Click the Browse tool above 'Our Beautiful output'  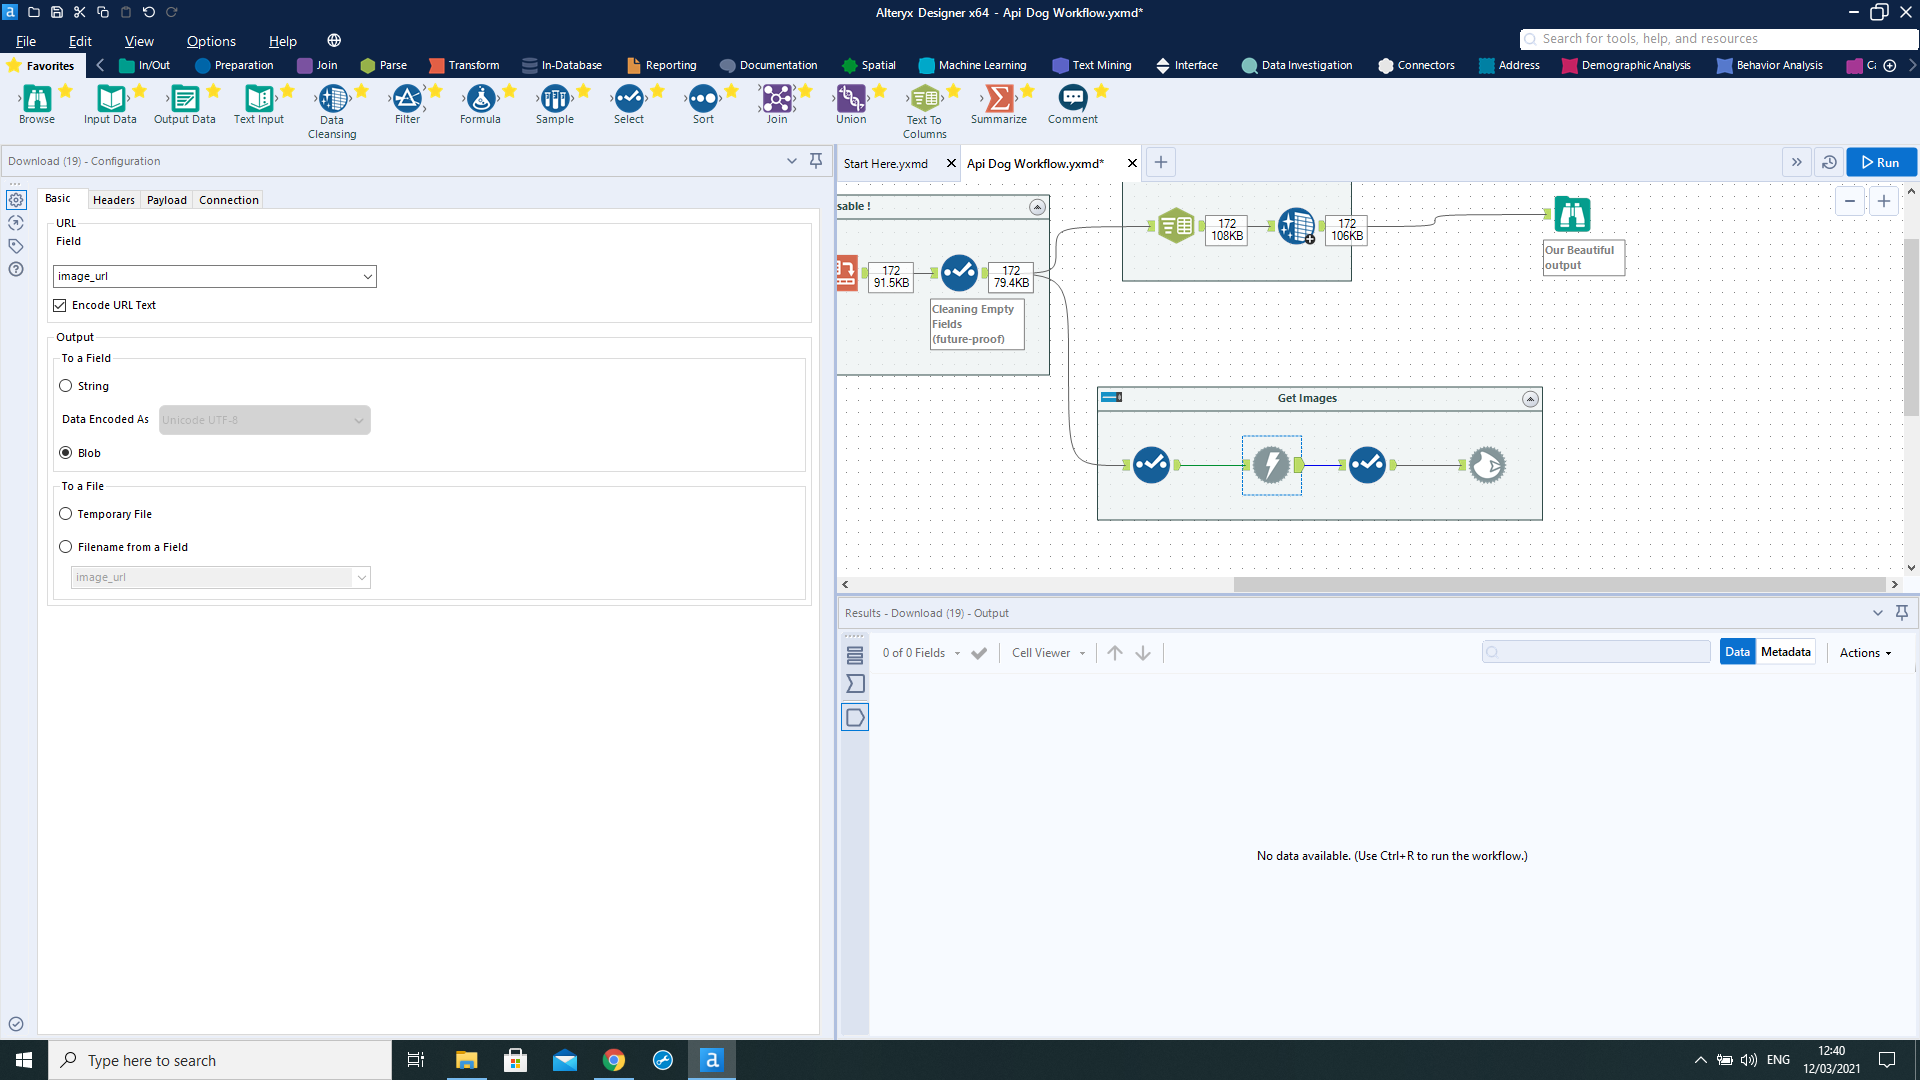click(1572, 214)
